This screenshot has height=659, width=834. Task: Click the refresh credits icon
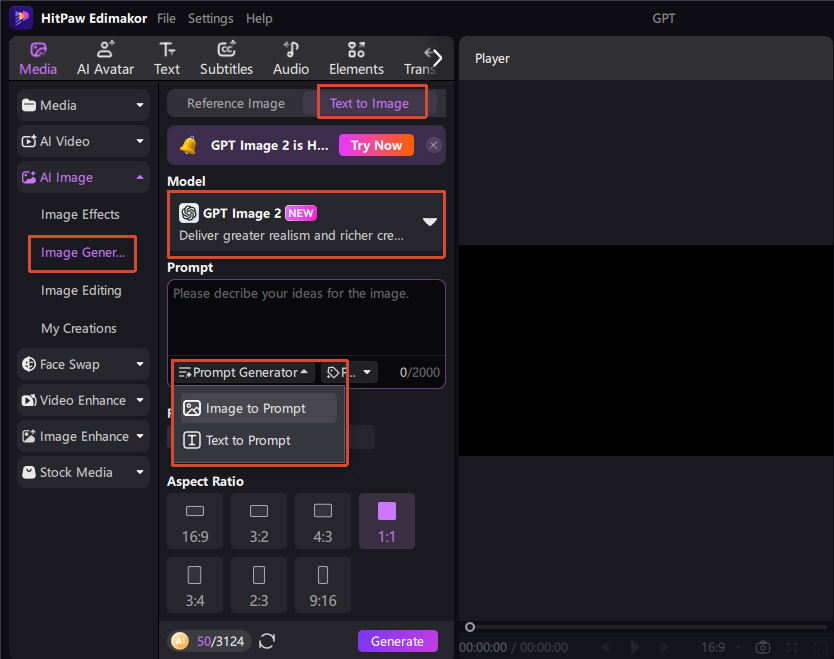pyautogui.click(x=267, y=641)
